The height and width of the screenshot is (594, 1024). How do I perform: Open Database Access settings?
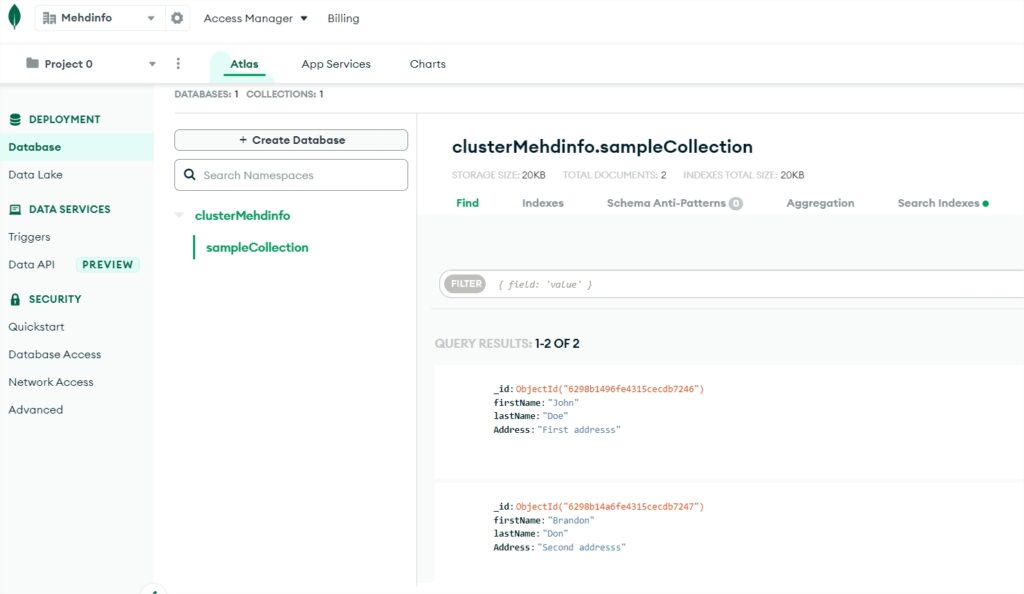point(55,354)
